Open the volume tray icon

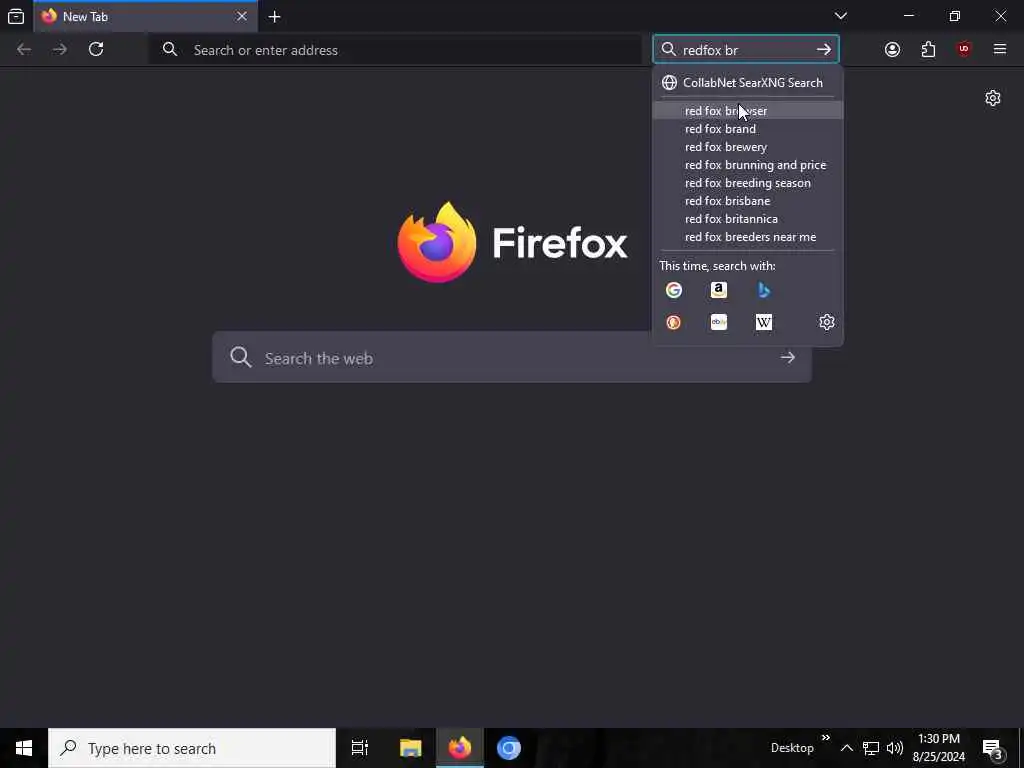(x=895, y=748)
